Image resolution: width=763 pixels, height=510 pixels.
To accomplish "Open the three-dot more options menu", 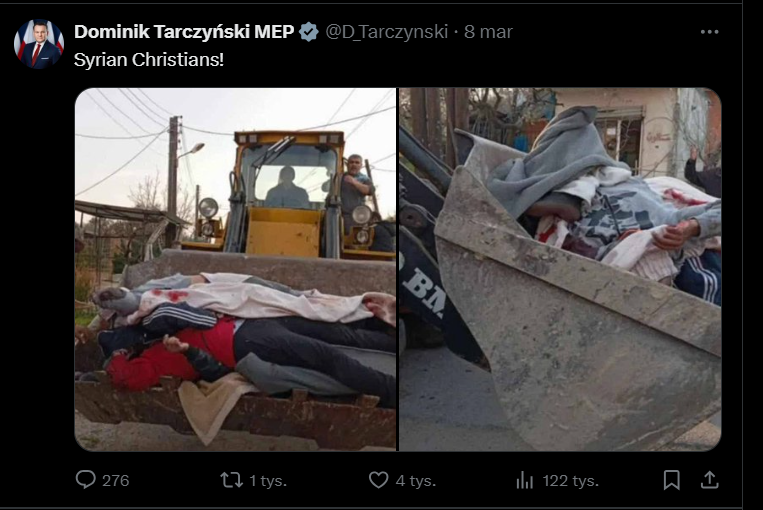I will (x=709, y=32).
